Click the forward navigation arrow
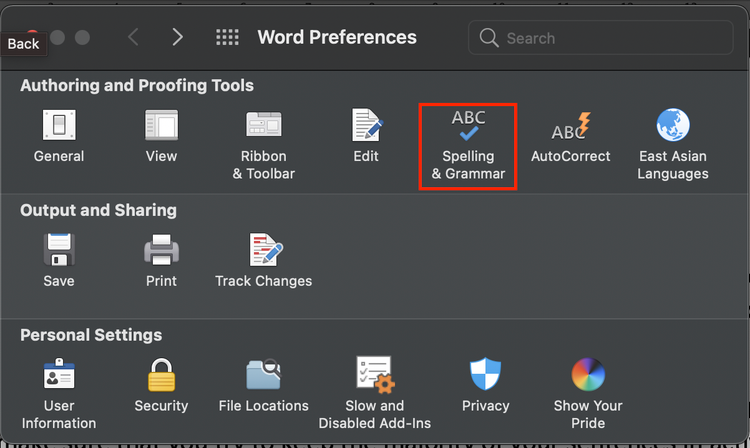750x448 pixels. (x=178, y=37)
